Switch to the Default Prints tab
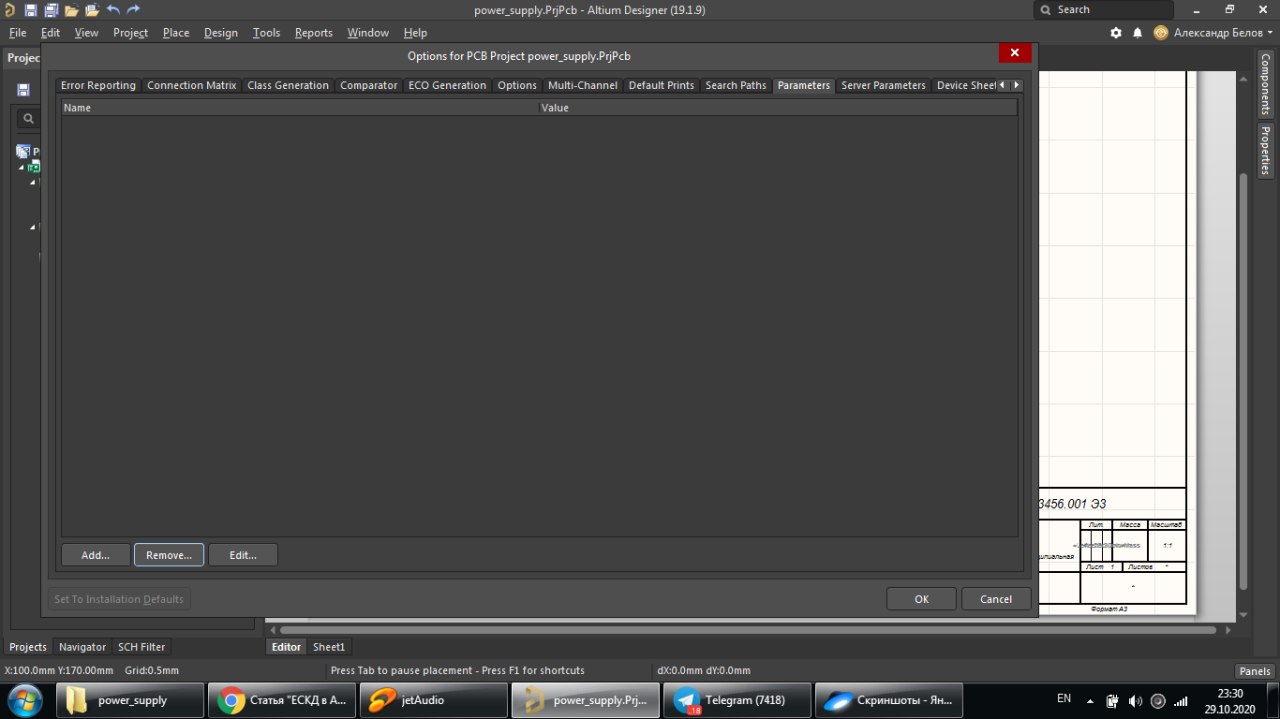 pyautogui.click(x=661, y=85)
